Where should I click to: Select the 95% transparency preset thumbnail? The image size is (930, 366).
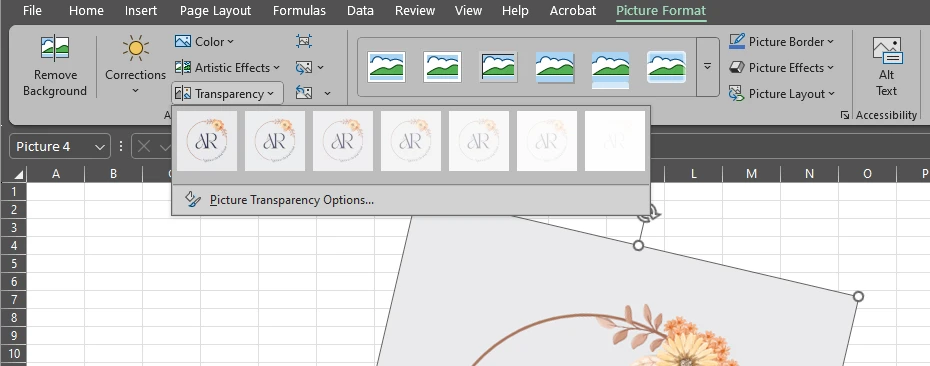(x=615, y=141)
